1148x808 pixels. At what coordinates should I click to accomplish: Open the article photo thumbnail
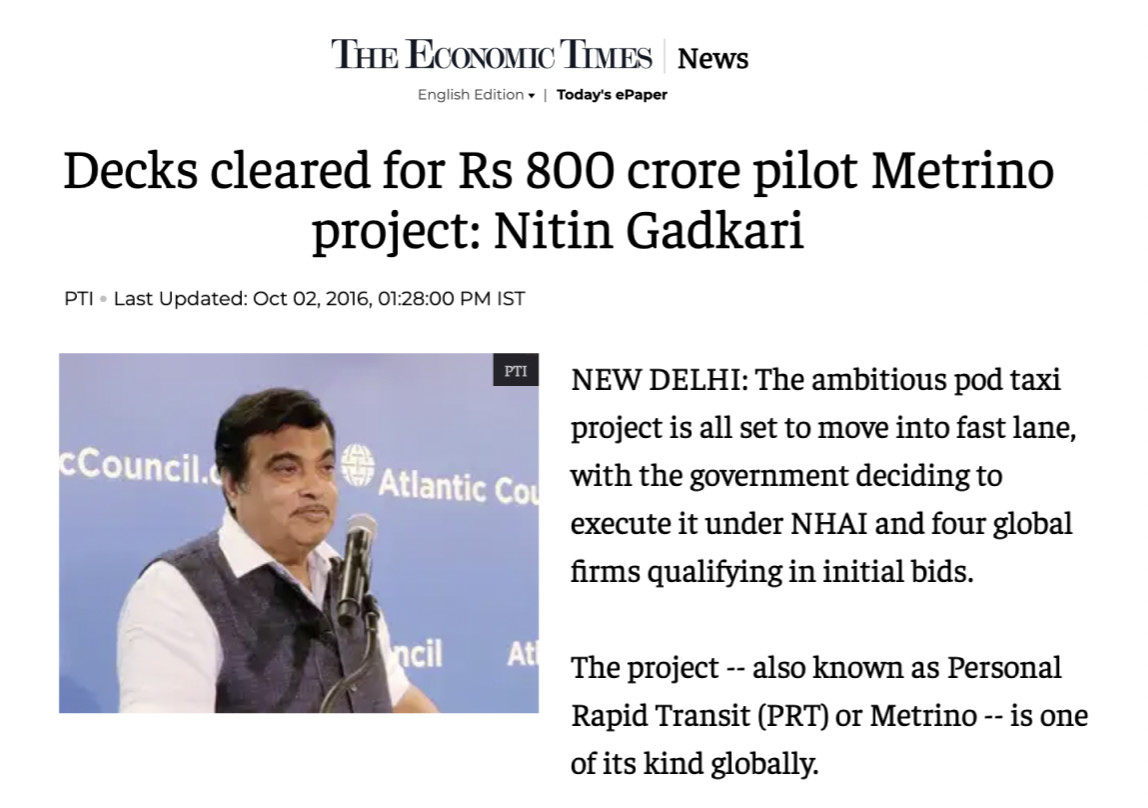[298, 533]
